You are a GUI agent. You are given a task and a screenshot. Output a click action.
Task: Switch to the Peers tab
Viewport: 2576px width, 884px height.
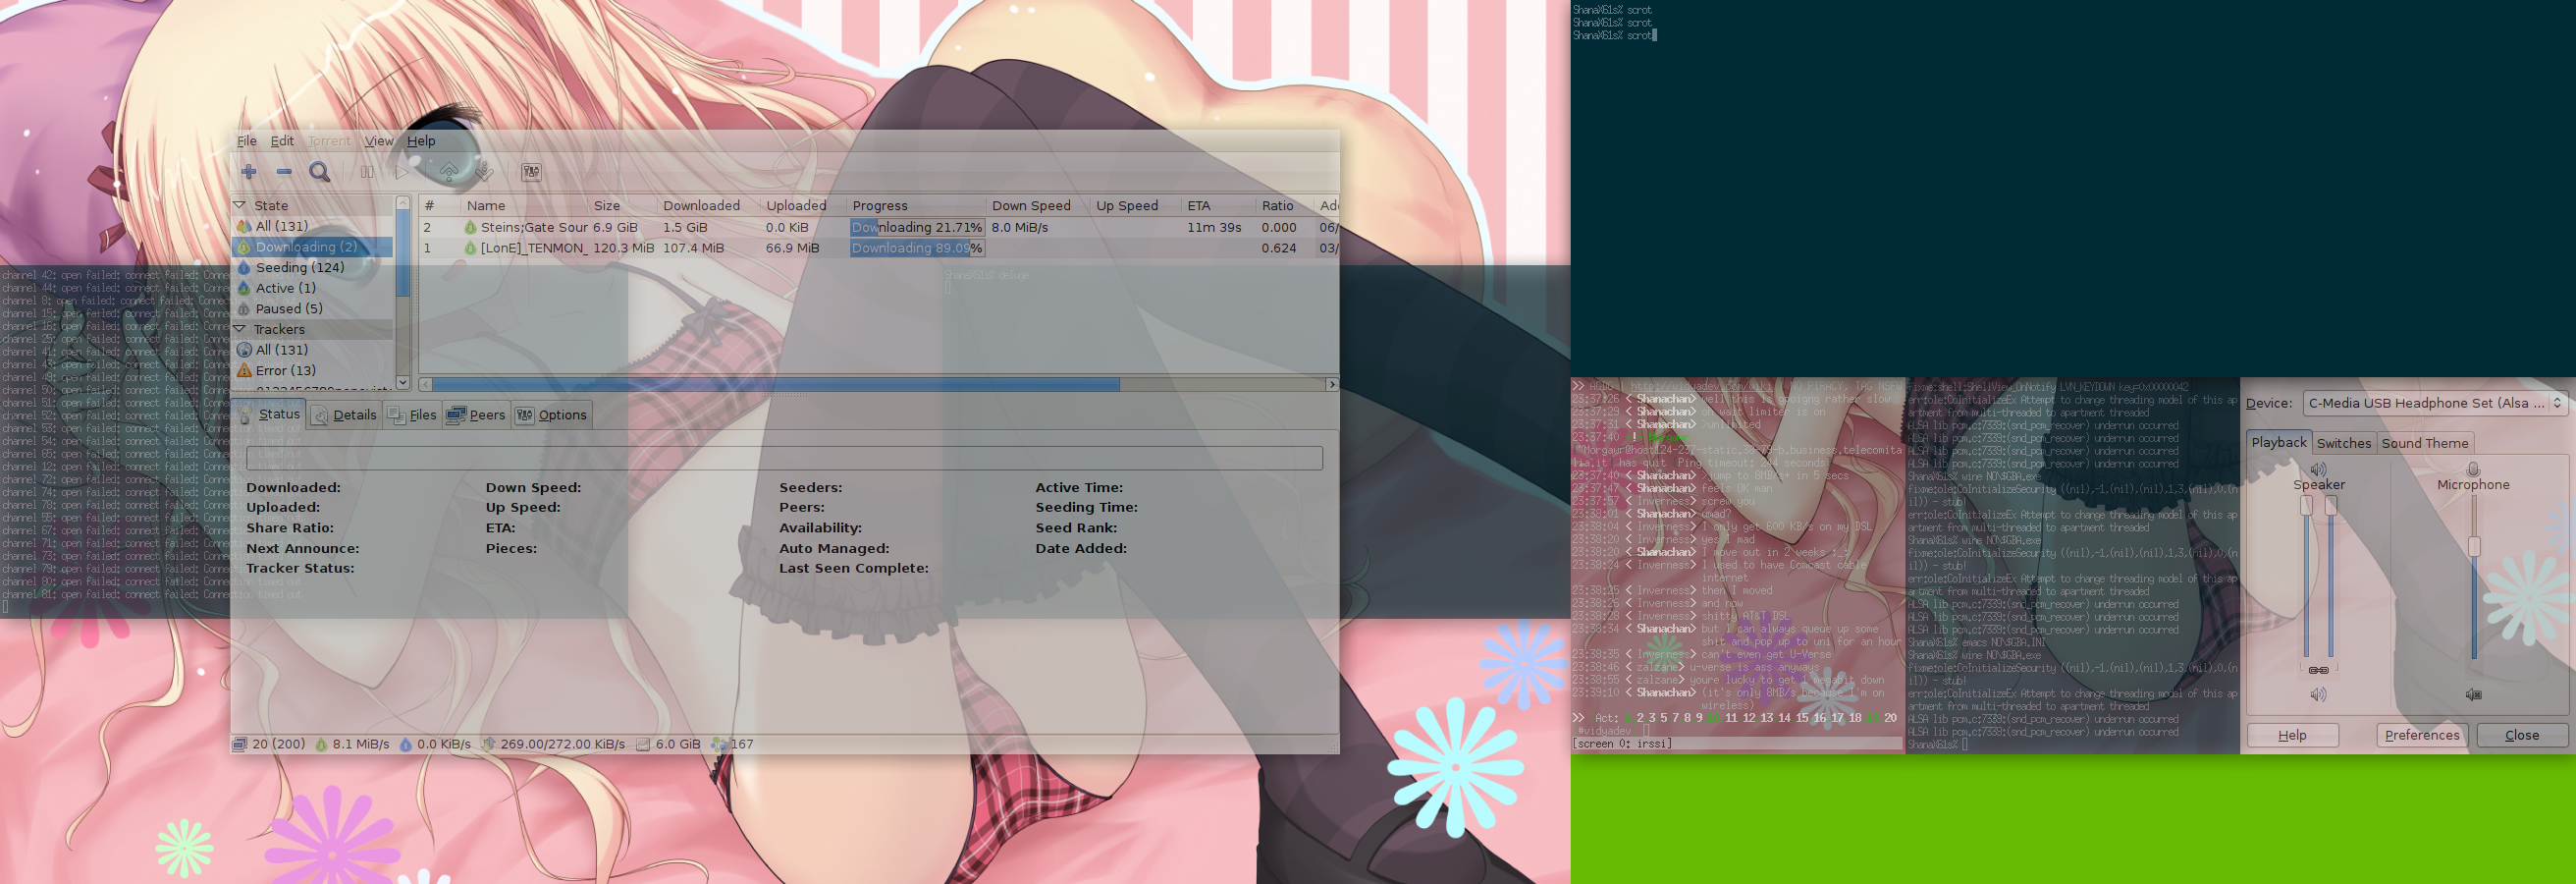477,415
